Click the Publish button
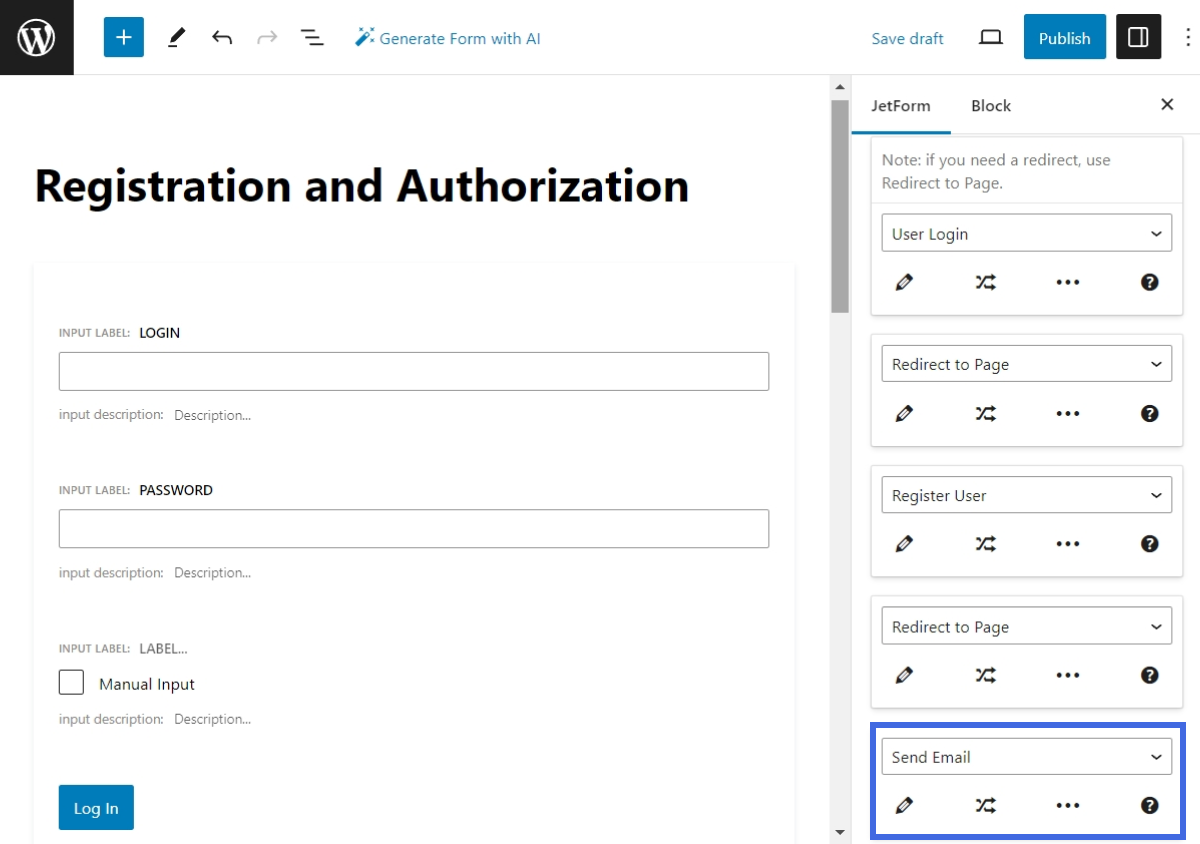 tap(1064, 38)
